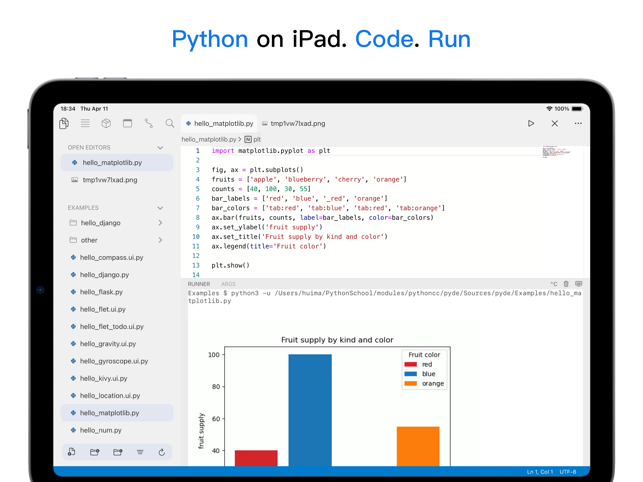Select the hello_django folder
The image size is (643, 482).
tap(117, 223)
